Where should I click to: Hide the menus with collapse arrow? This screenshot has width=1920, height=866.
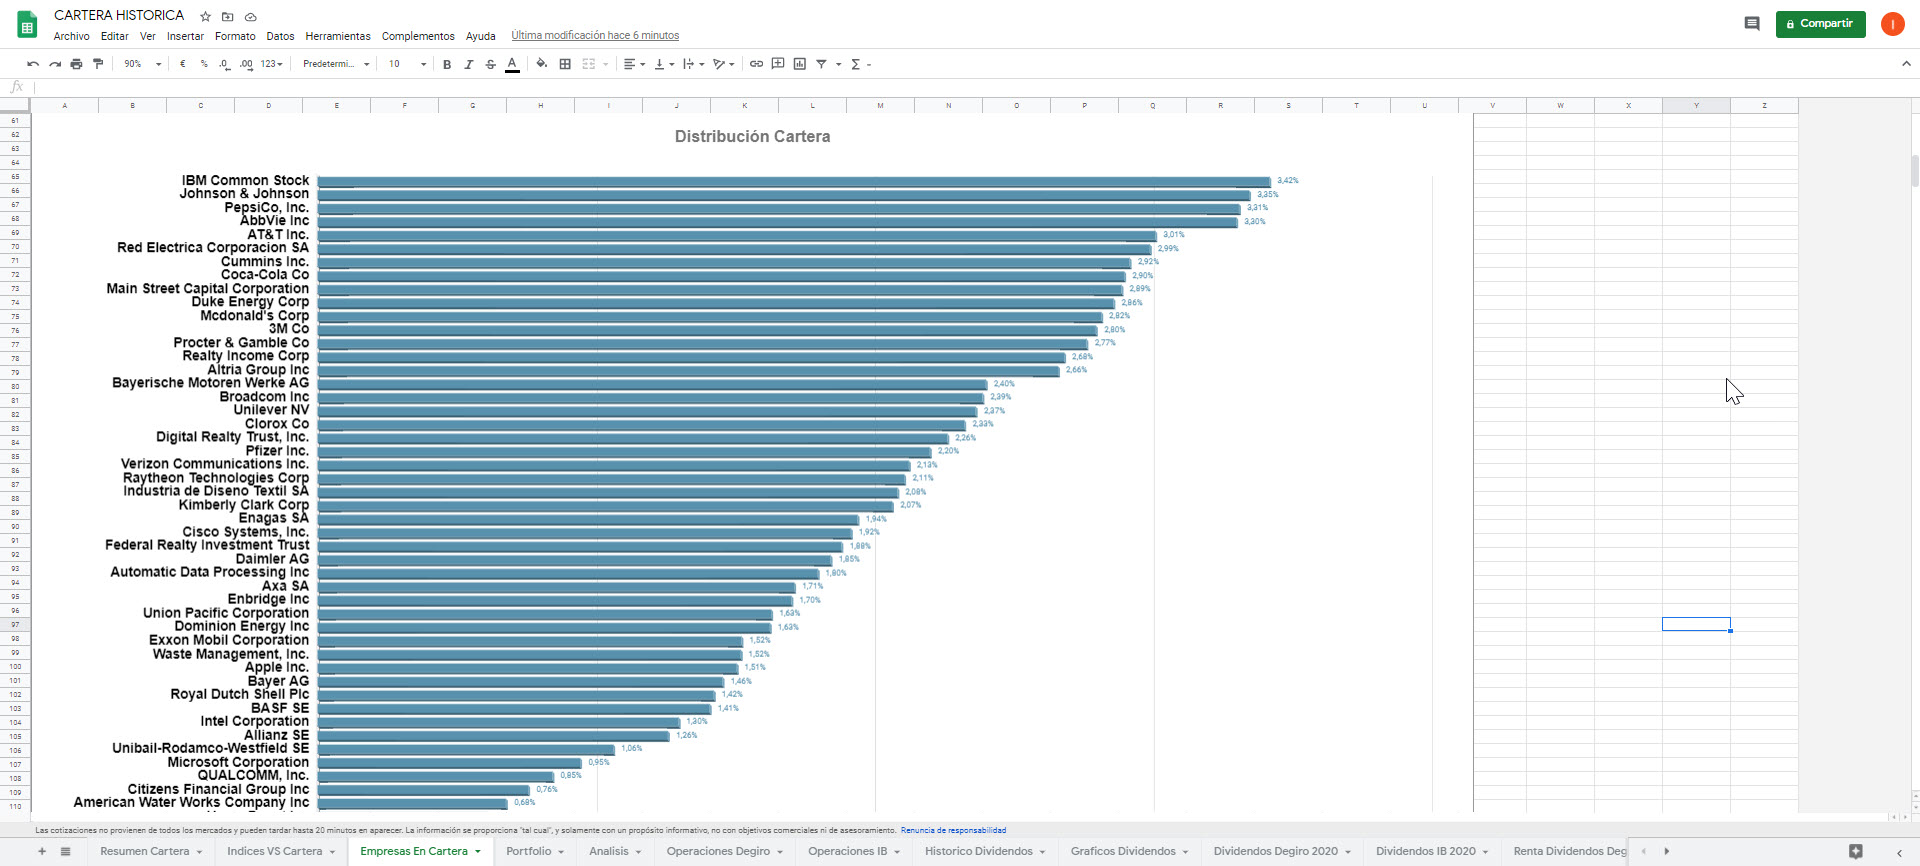(1906, 64)
